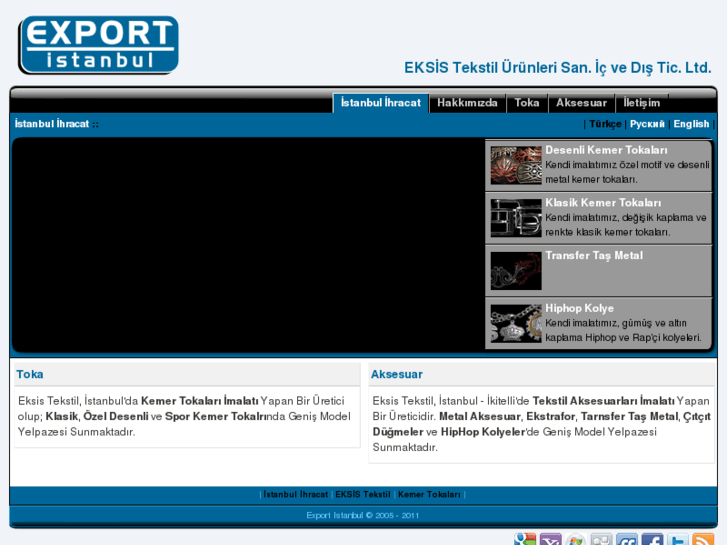727x545 pixels.
Task: Click footer link İstanbul İhracat
Action: click(x=296, y=494)
